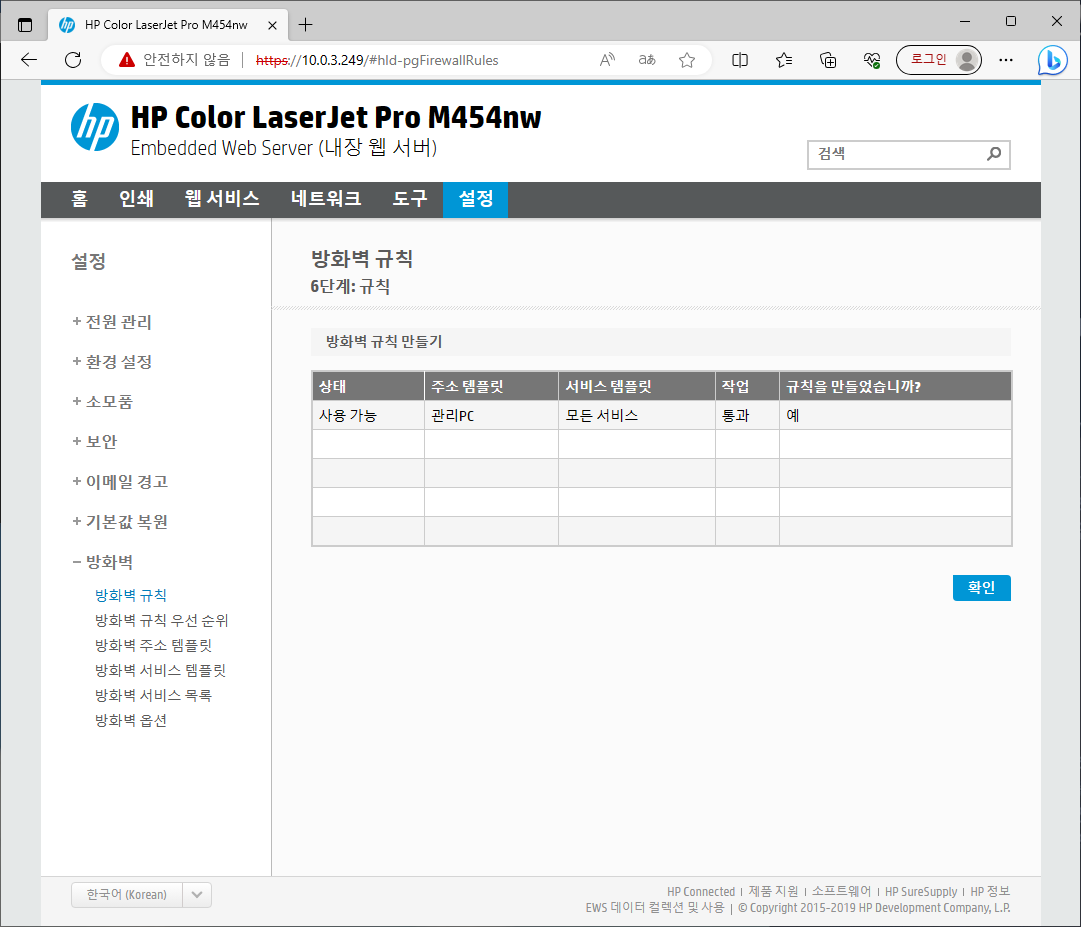Expand the 이메일 경고 section
The height and width of the screenshot is (927, 1081).
click(x=120, y=482)
